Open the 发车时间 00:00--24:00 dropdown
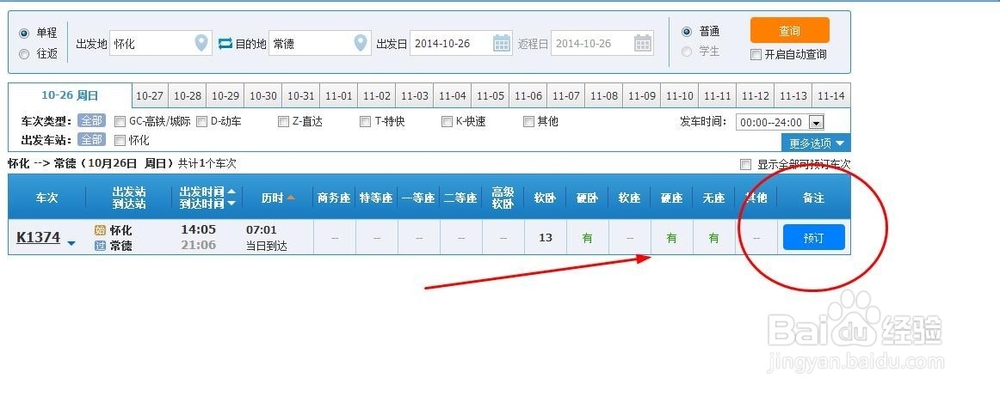Screen dimensions: 1000x396 [780, 122]
